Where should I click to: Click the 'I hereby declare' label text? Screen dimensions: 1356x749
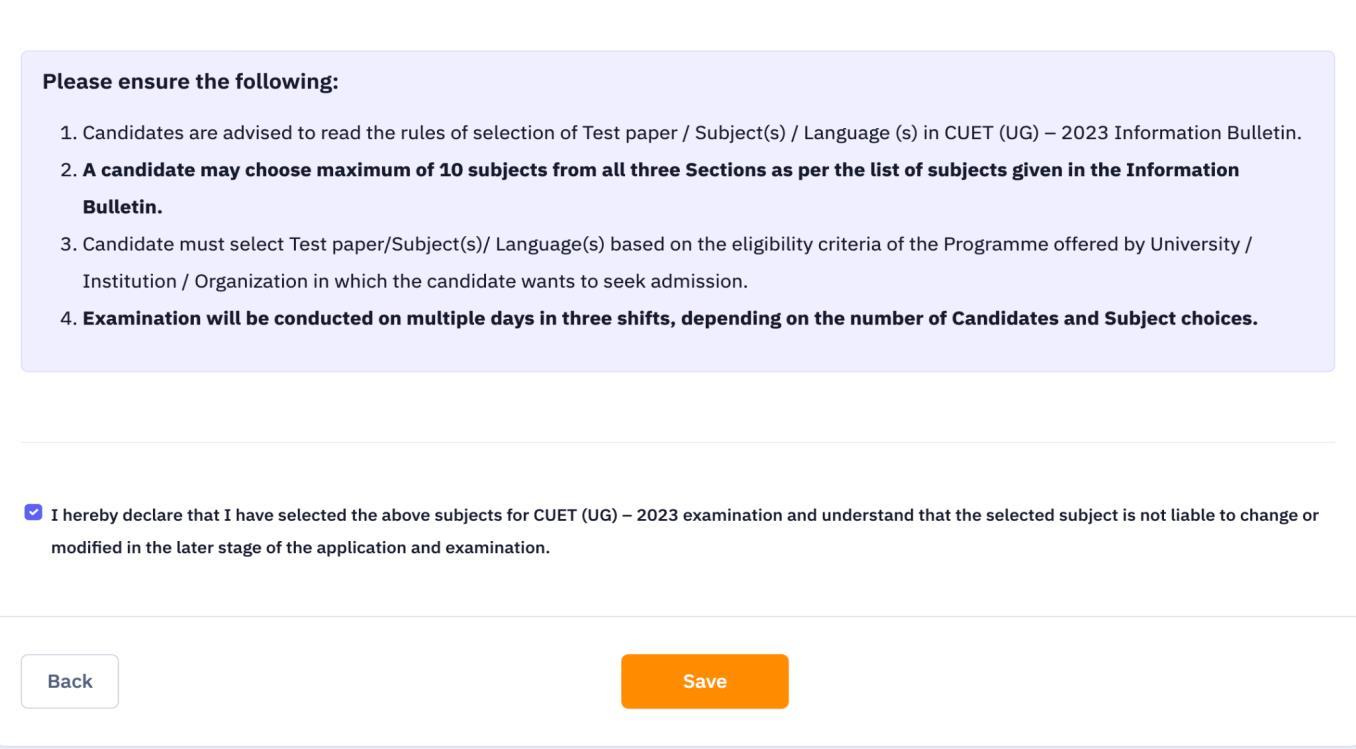click(685, 532)
